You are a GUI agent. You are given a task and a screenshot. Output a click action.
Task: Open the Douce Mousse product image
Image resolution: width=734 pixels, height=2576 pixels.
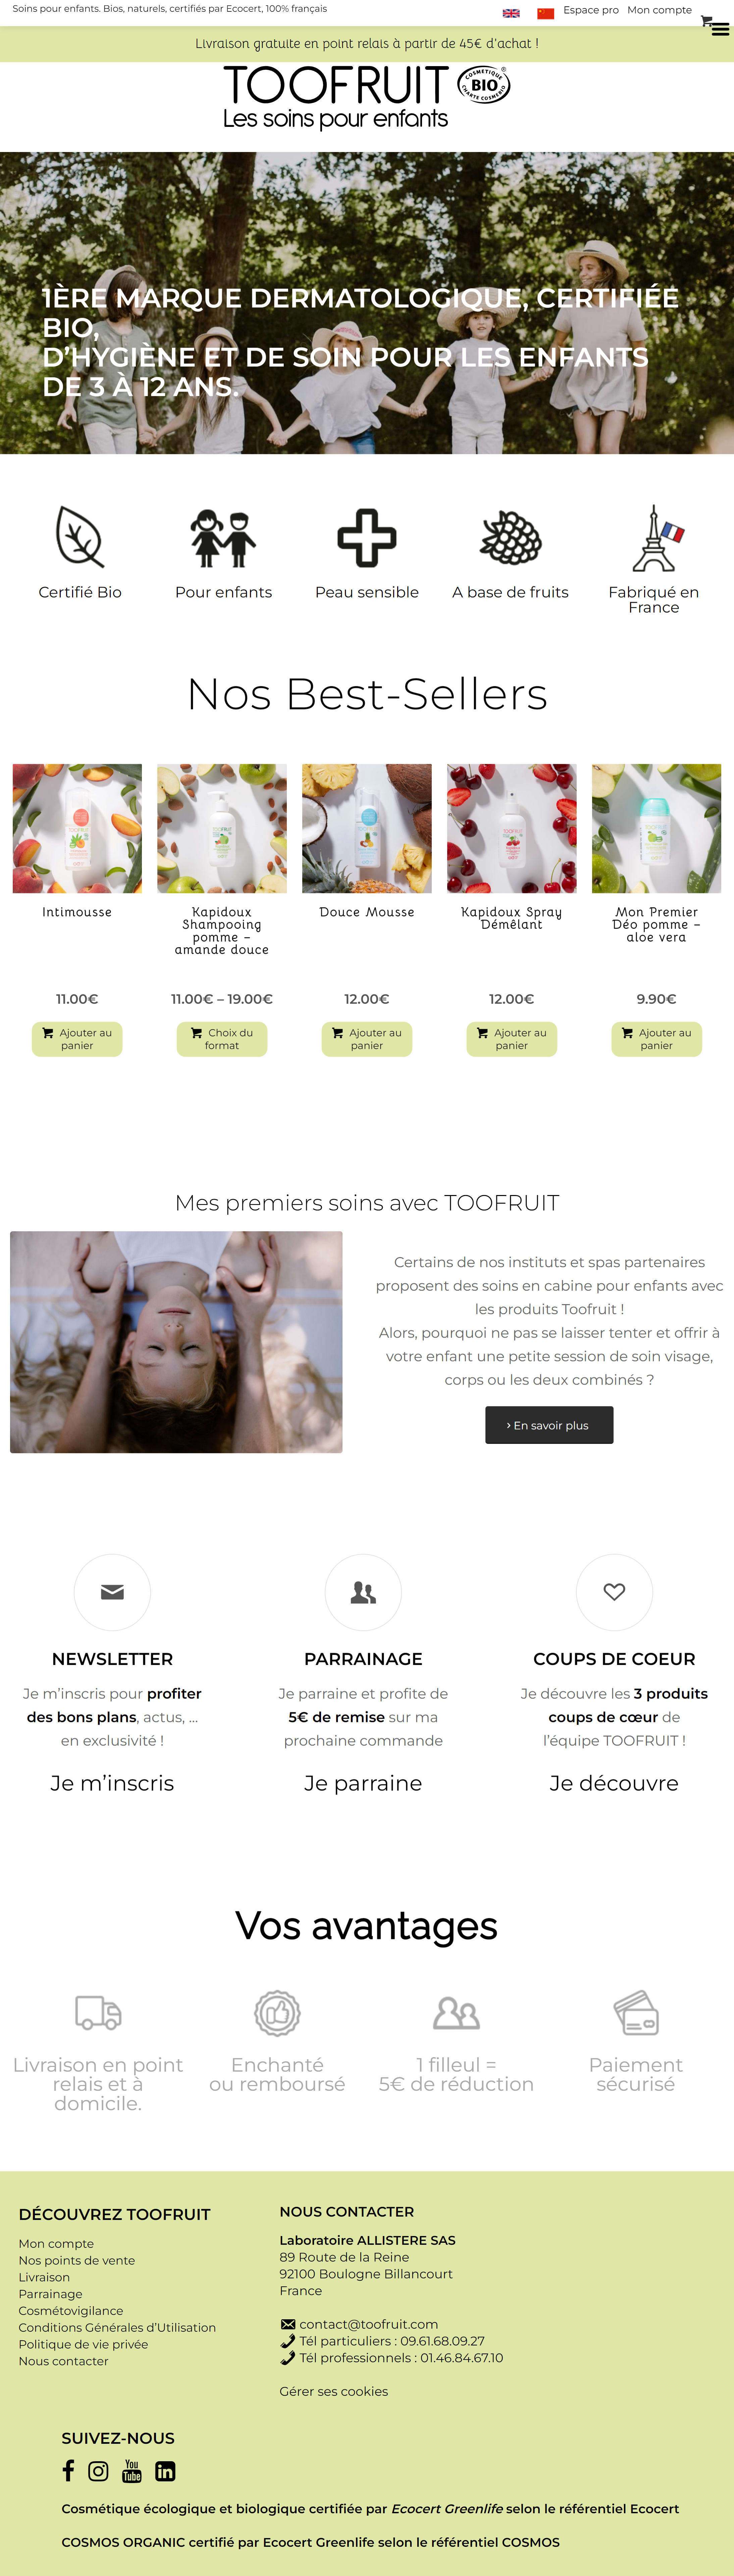[x=367, y=828]
